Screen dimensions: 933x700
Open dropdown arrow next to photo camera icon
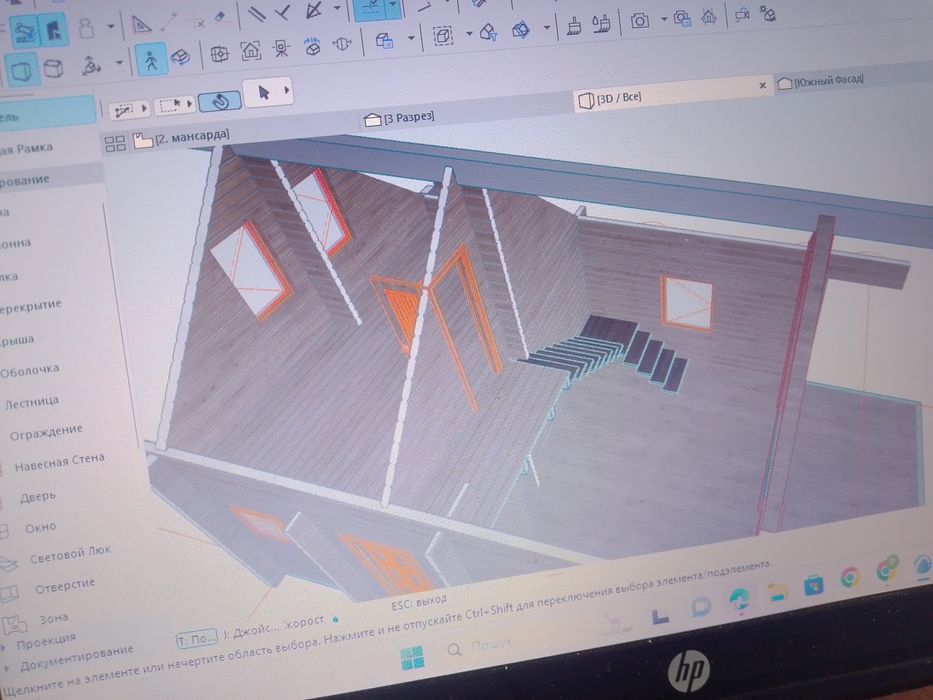click(663, 20)
